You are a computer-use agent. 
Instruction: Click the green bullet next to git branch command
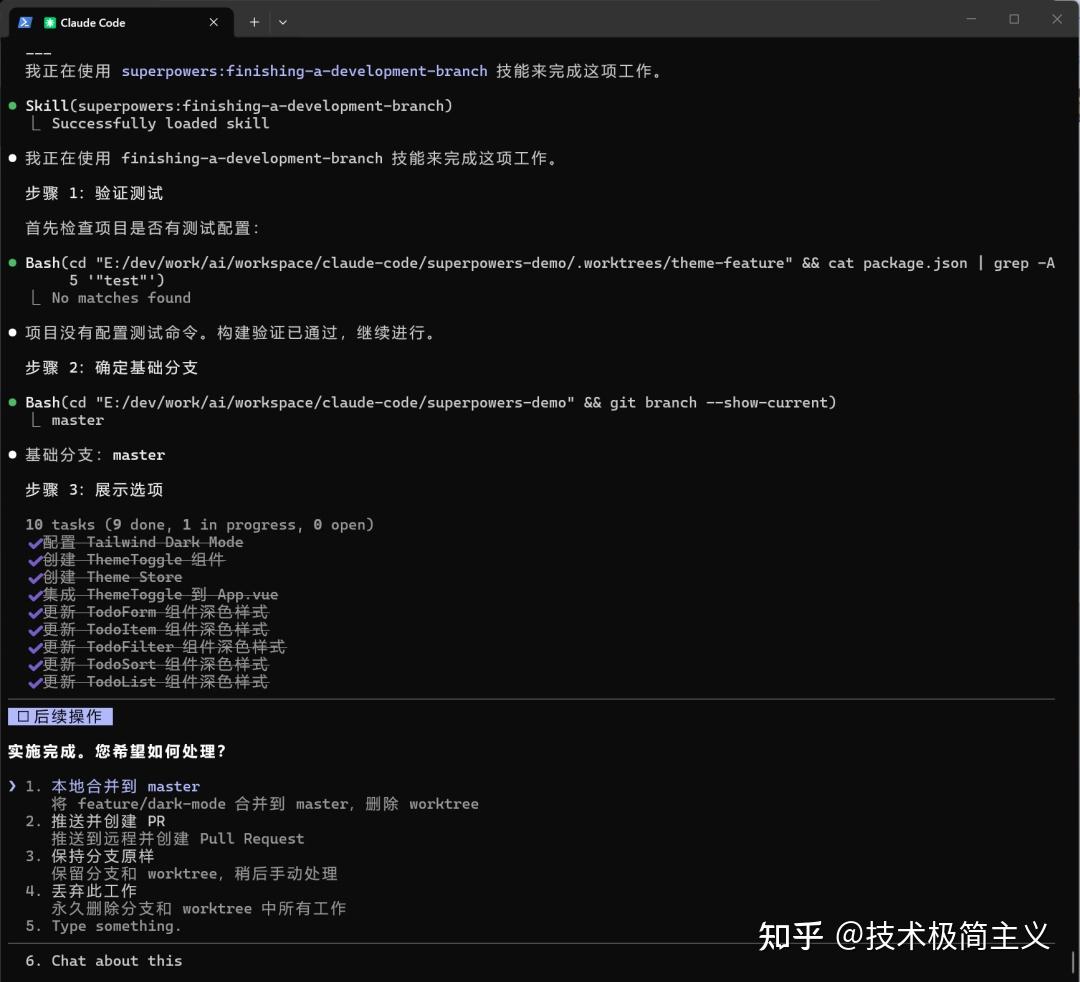[x=12, y=402]
